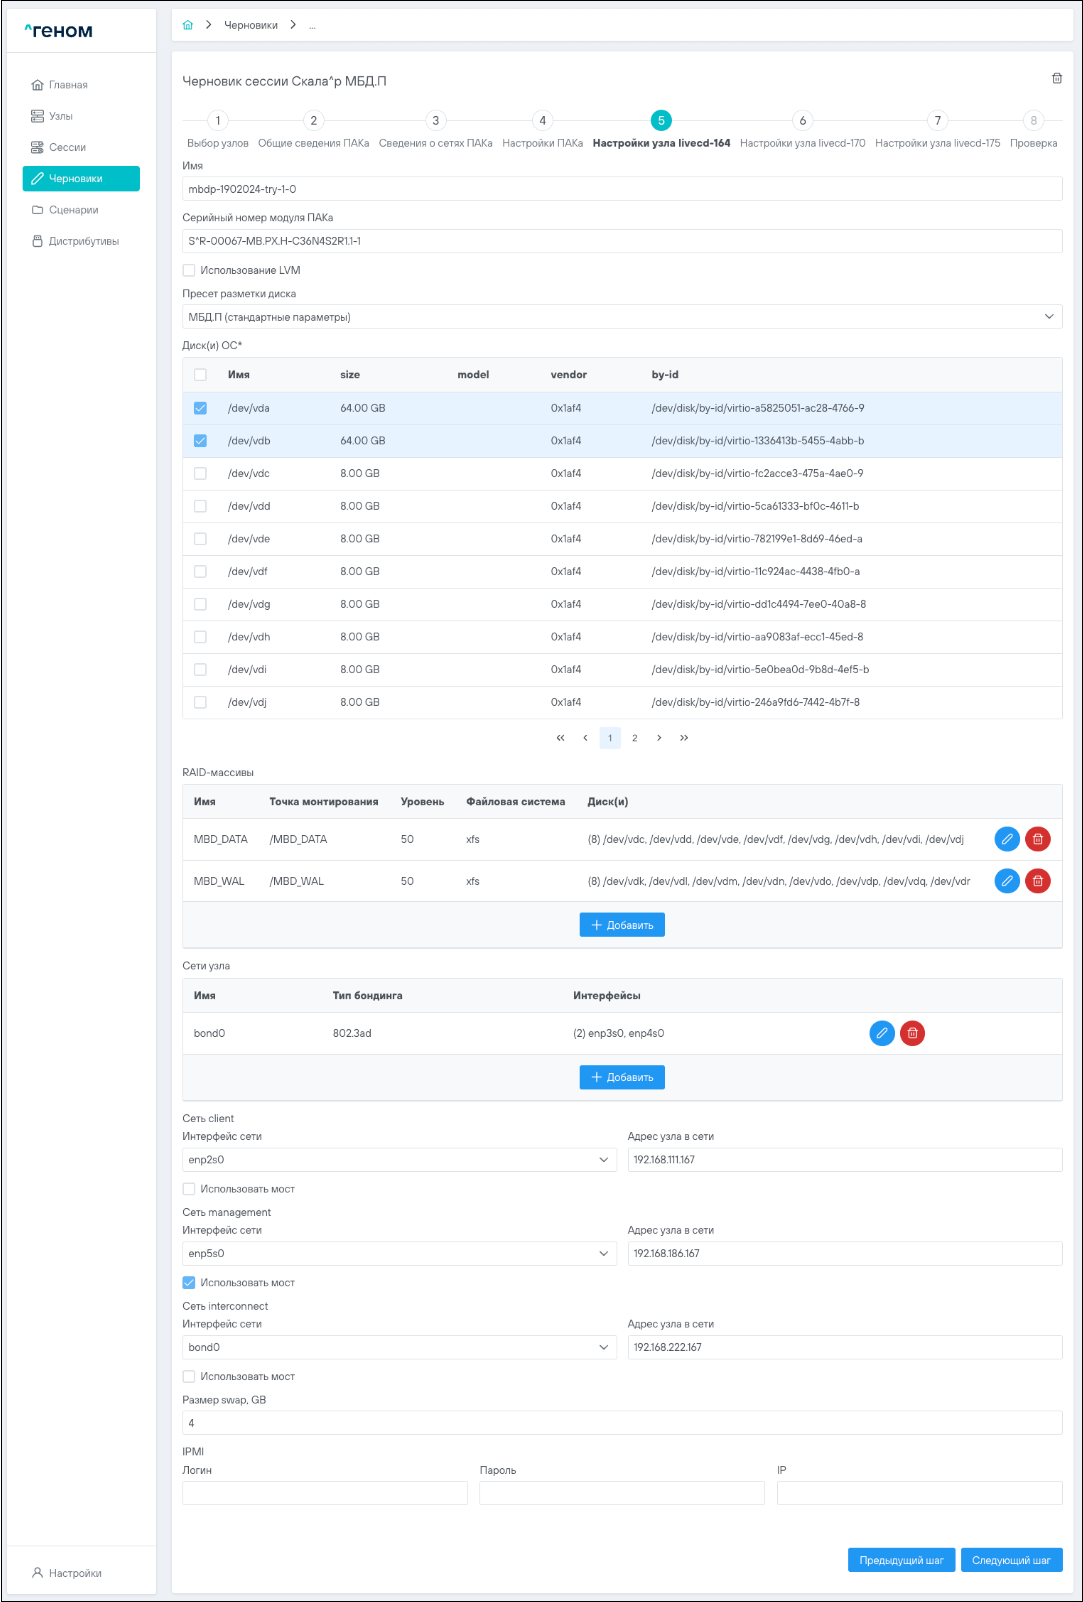The width and height of the screenshot is (1083, 1602).
Task: Open client network interface dropdown enp2s0
Action: 398,1159
